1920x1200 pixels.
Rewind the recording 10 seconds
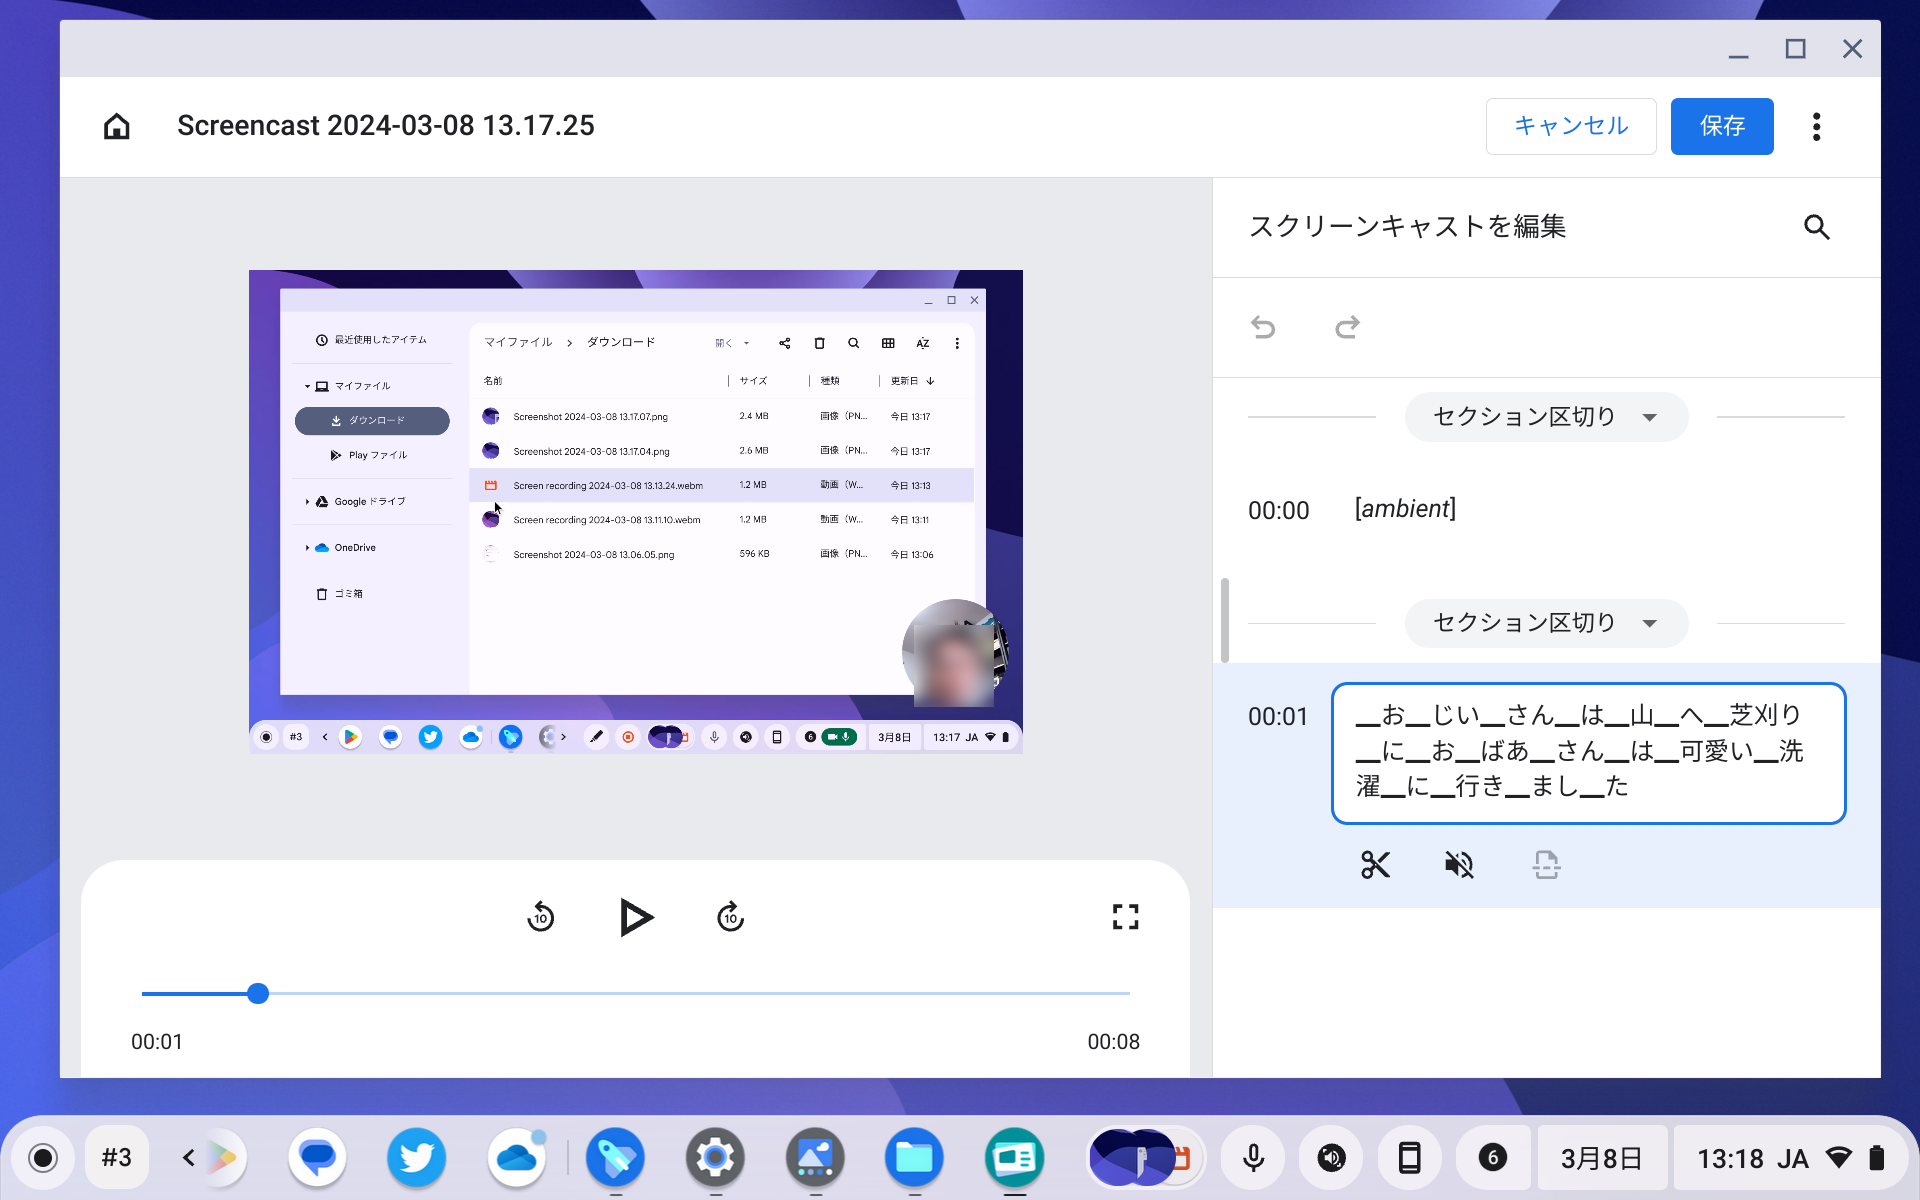click(540, 917)
